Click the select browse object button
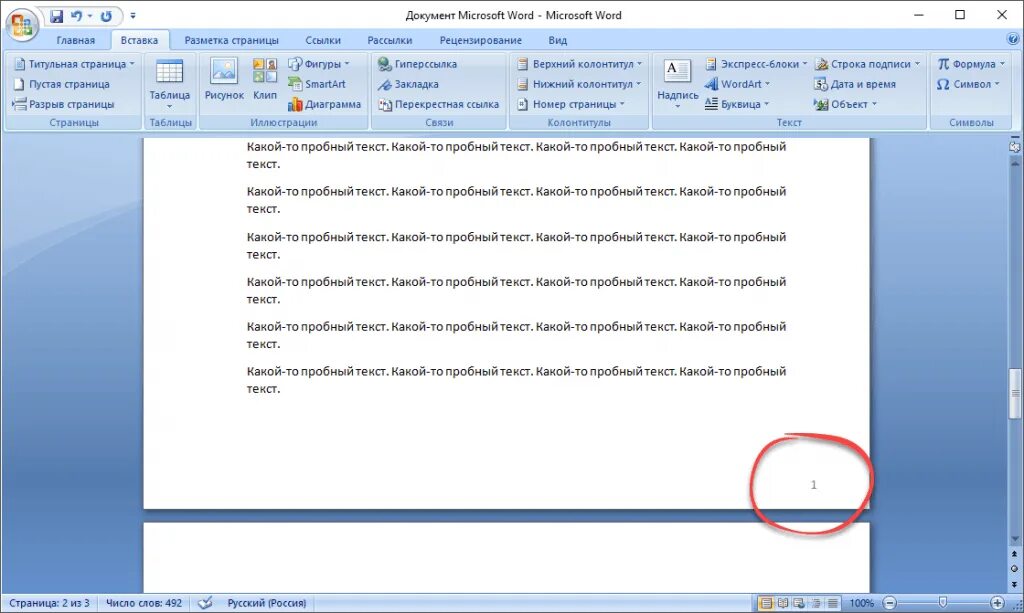Screen dimensions: 1024x613 [x=1014, y=569]
